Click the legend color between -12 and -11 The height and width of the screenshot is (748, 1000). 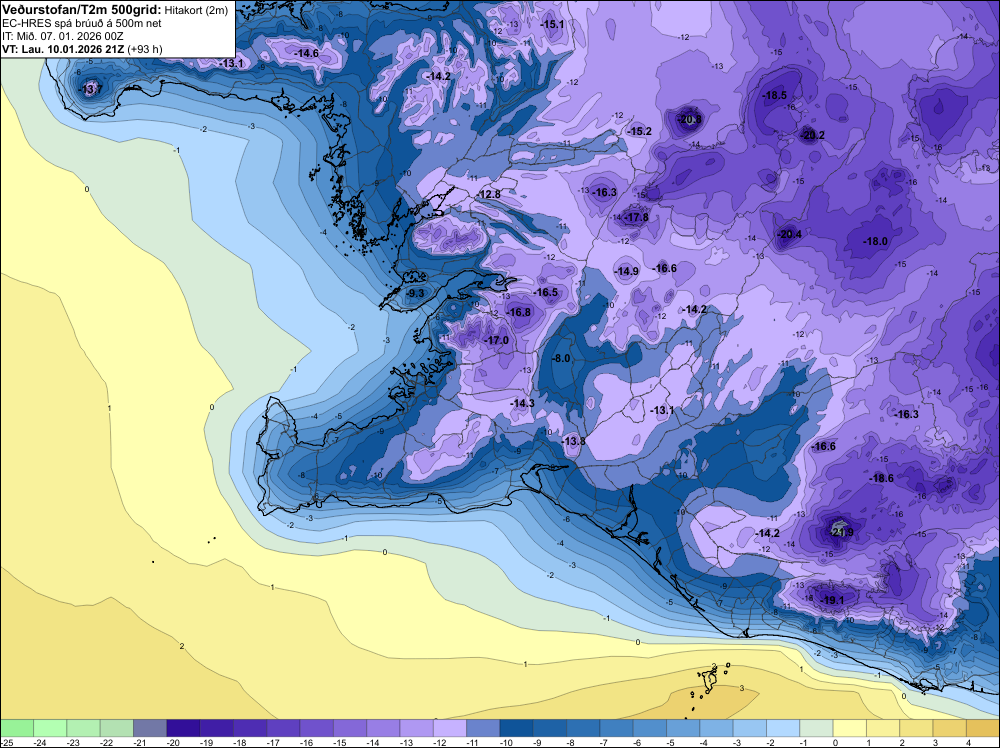[x=450, y=728]
